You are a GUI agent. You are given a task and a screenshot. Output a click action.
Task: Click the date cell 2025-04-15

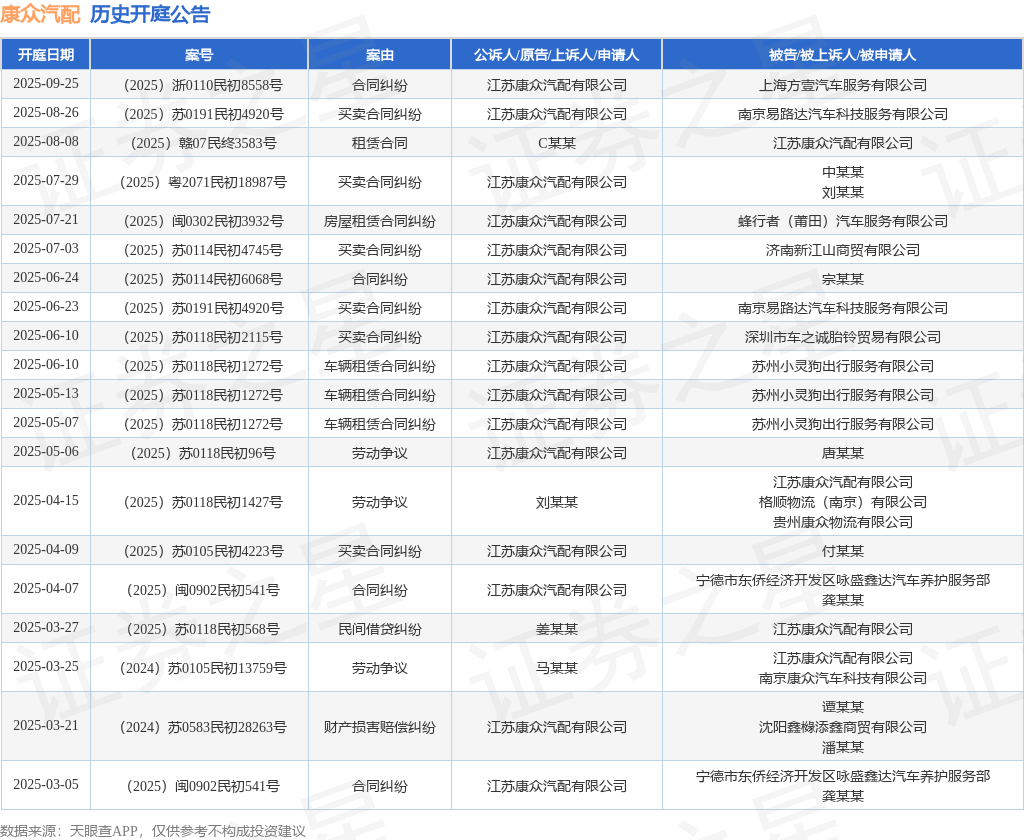pos(46,500)
